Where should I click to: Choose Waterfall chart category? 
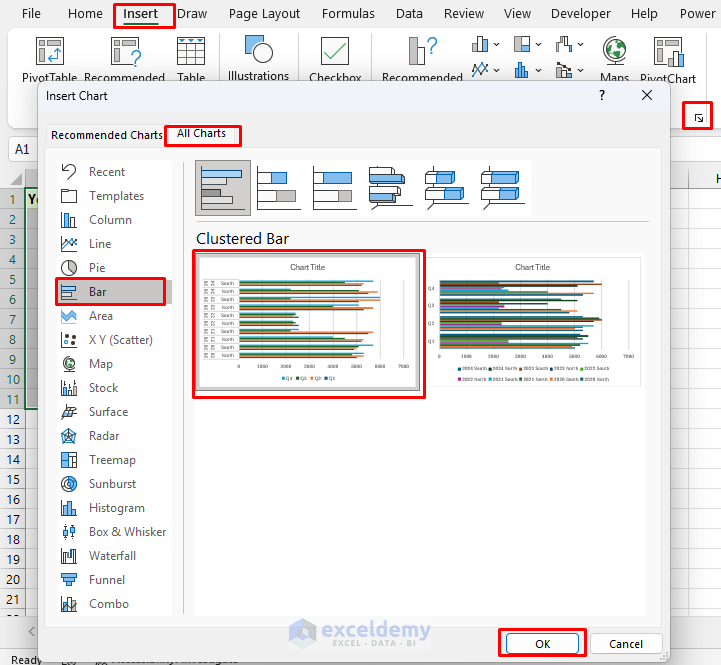point(114,556)
